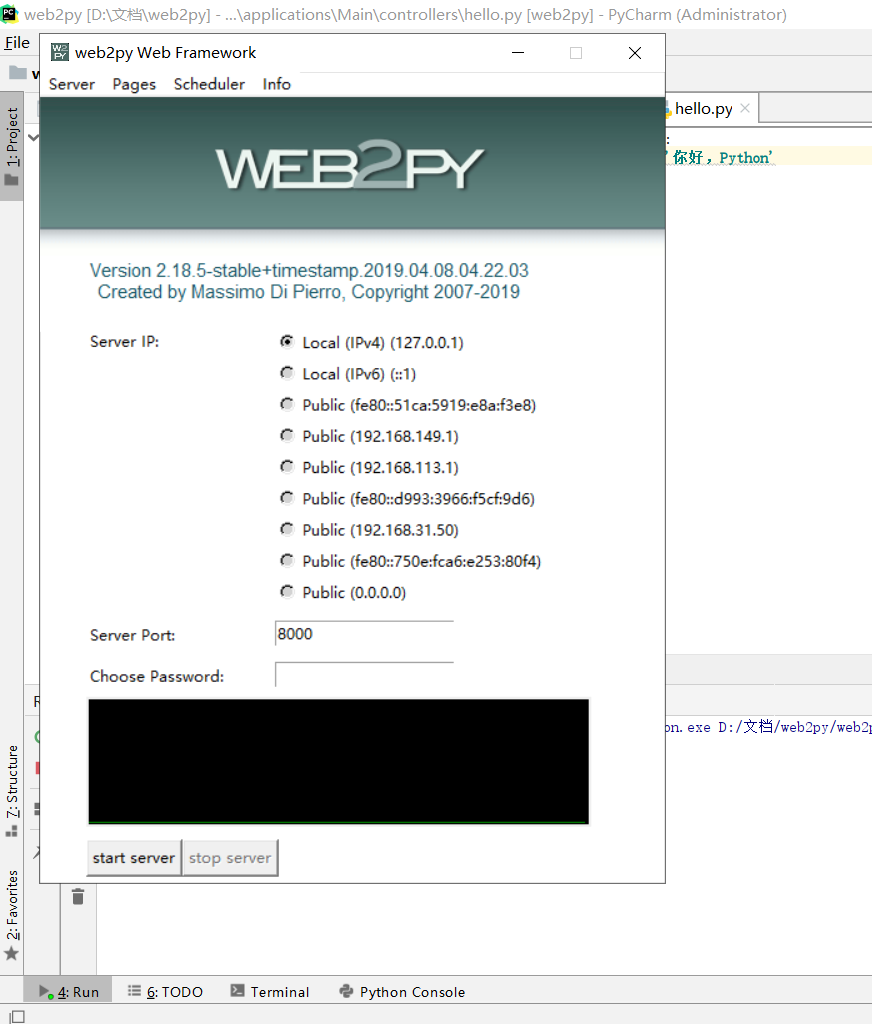Select Public (192.168.31.50) server IP
Viewport: 872px width, 1024px height.
(288, 530)
